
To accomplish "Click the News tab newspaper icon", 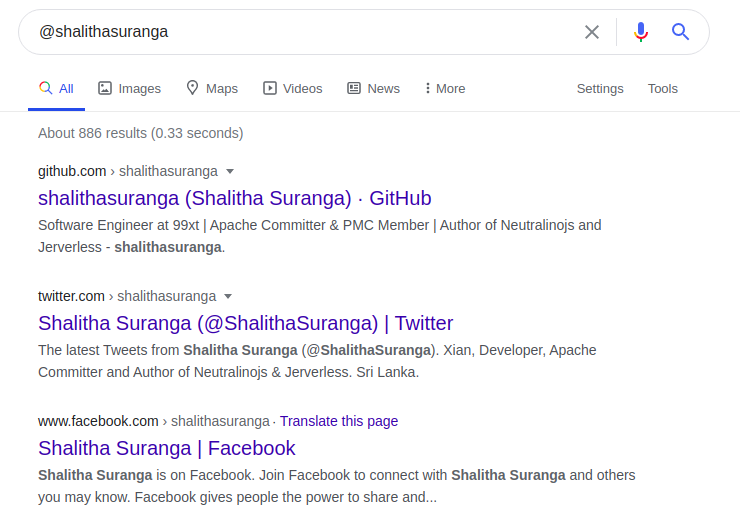I will tap(354, 88).
